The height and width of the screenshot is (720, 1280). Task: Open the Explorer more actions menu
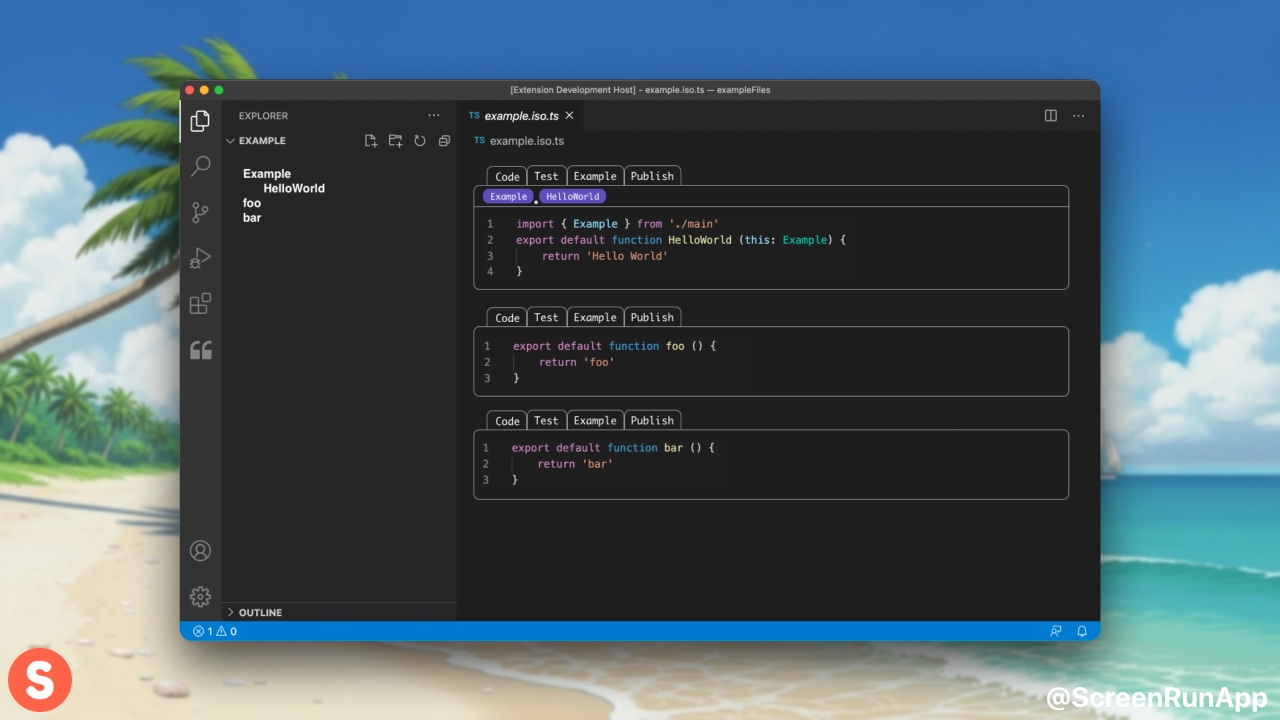pyautogui.click(x=434, y=115)
